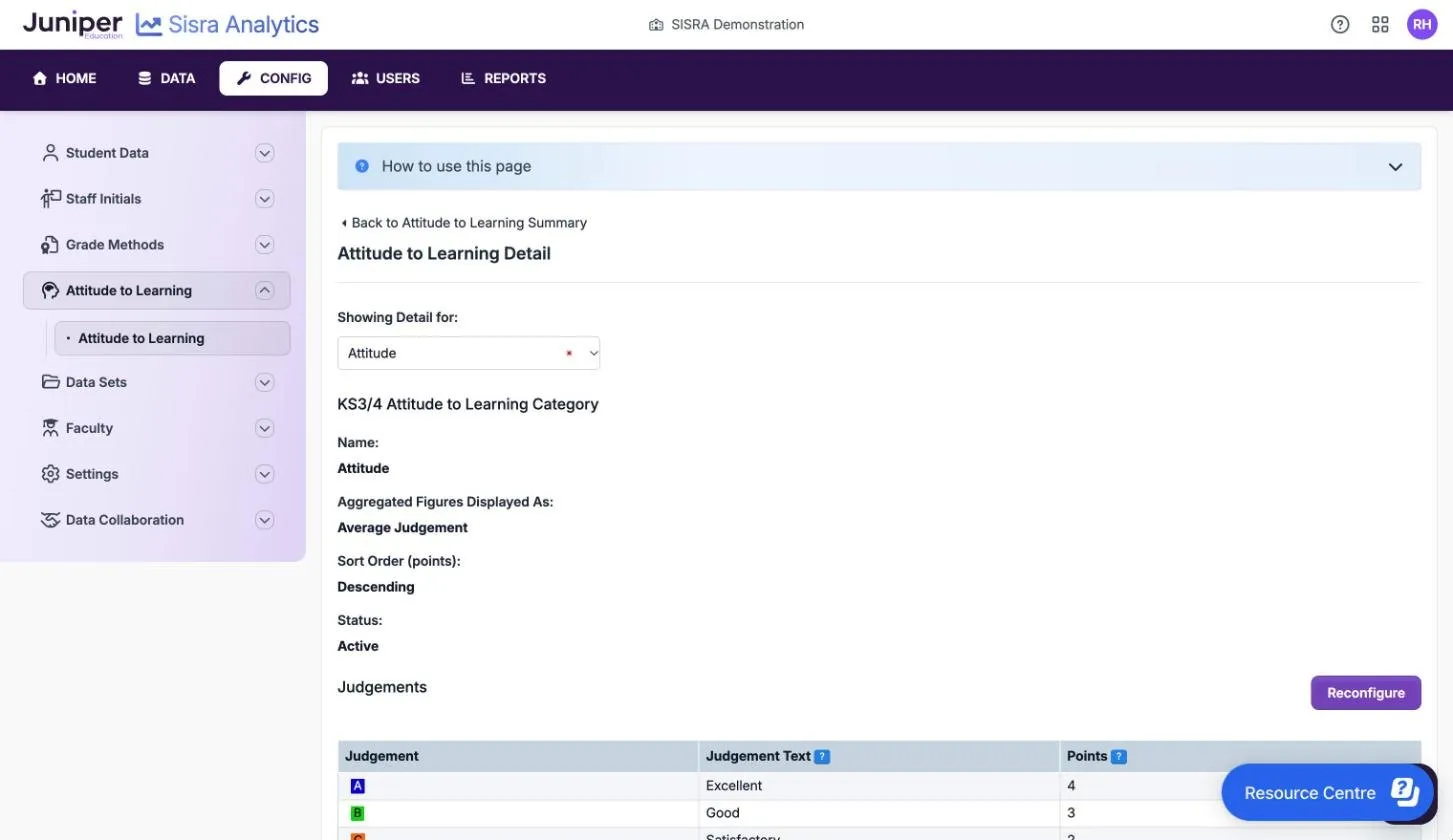Expand the Settings section chevron
This screenshot has width=1453, height=840.
264,474
